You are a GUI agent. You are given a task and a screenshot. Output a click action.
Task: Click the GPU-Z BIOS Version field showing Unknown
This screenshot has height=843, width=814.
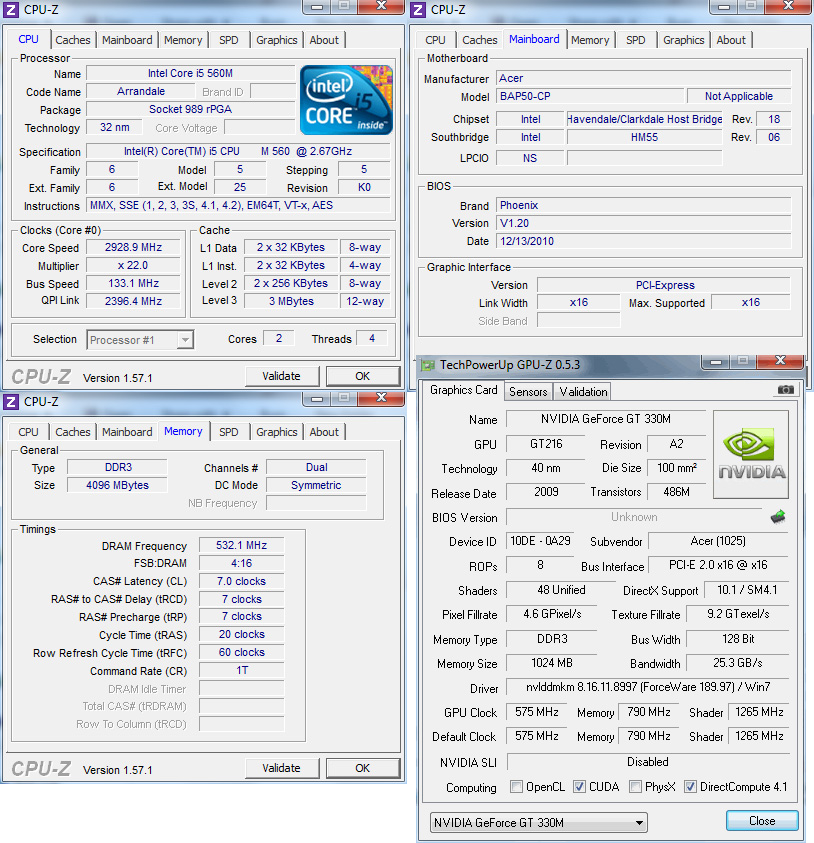[x=634, y=517]
